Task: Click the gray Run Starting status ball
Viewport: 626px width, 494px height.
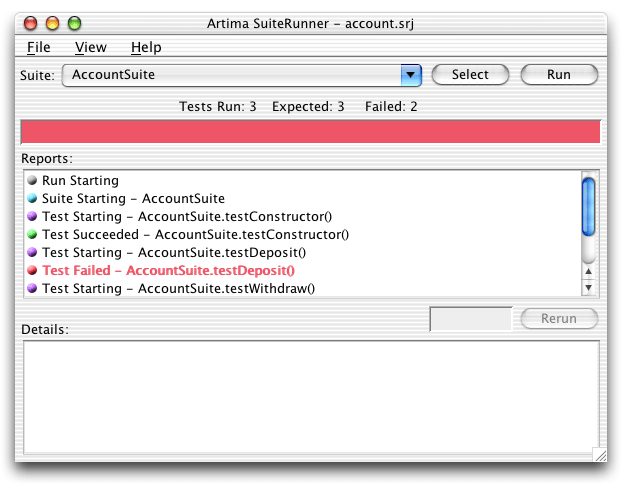Action: [32, 181]
